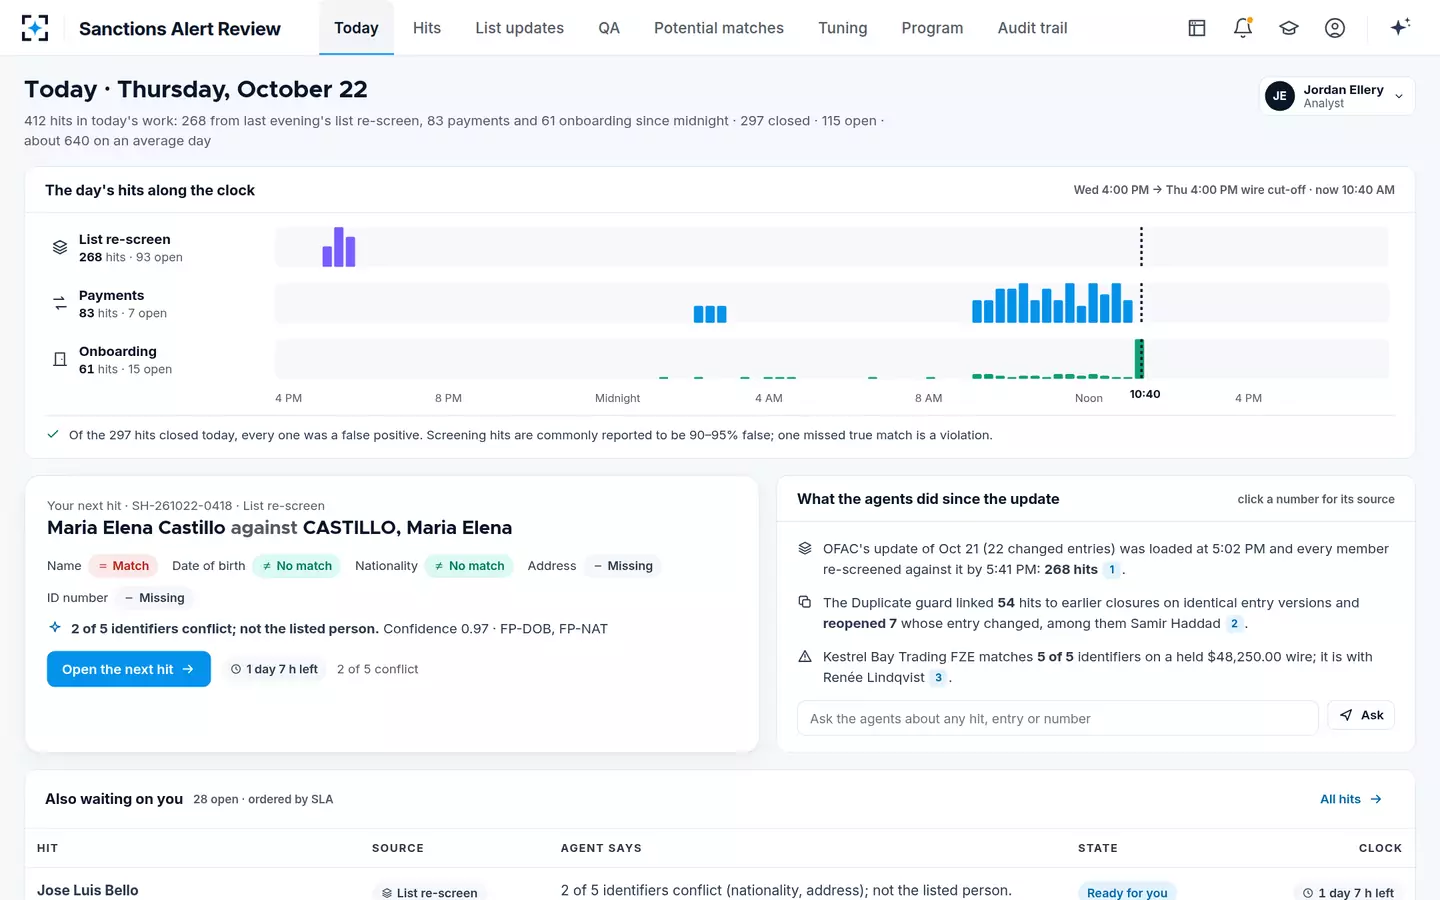Select the Today tab
Viewport: 1440px width, 900px height.
tap(356, 28)
